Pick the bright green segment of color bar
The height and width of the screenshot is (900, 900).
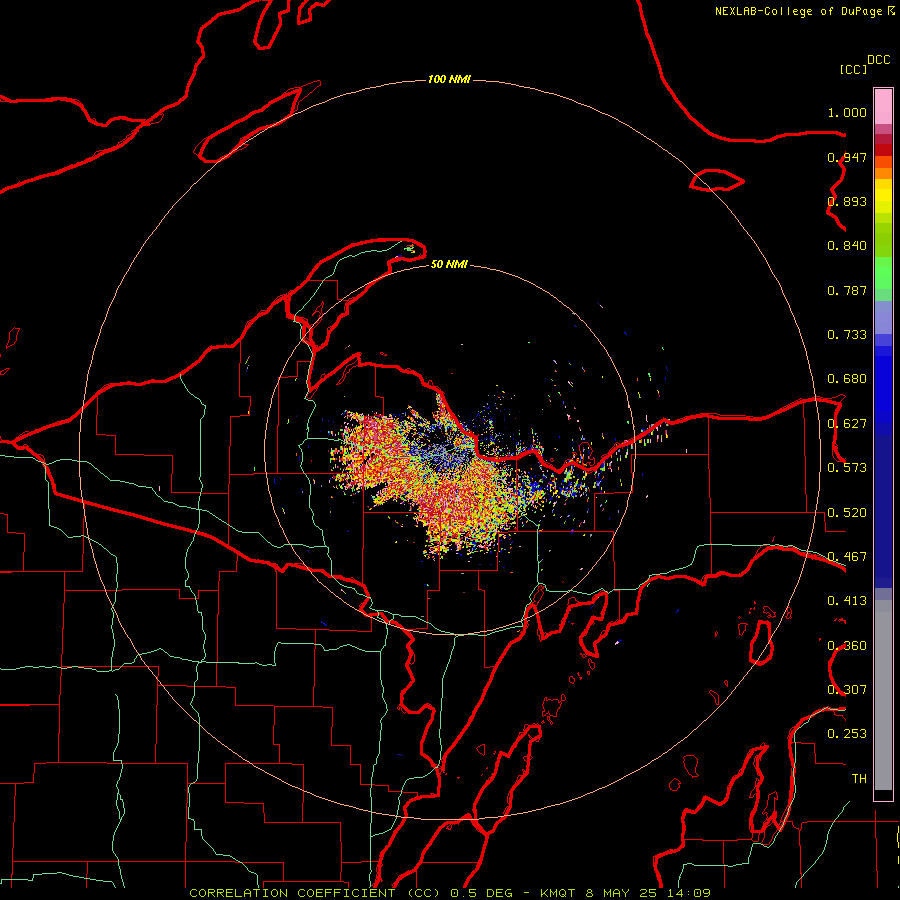click(x=883, y=273)
